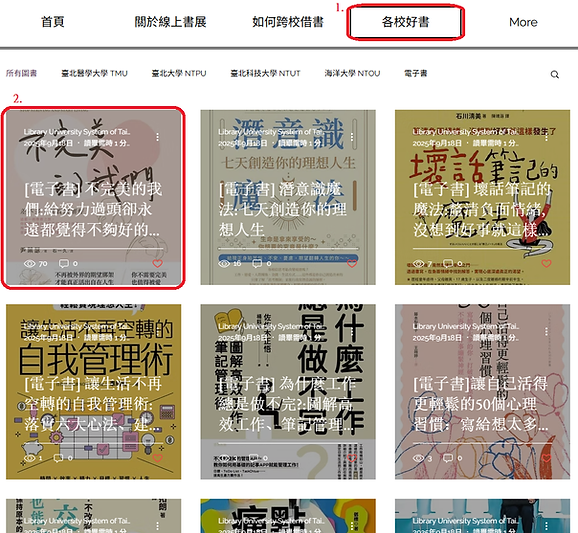The height and width of the screenshot is (533, 578).
Task: Click comment icon on 自我管理術 card
Action: click(x=58, y=458)
